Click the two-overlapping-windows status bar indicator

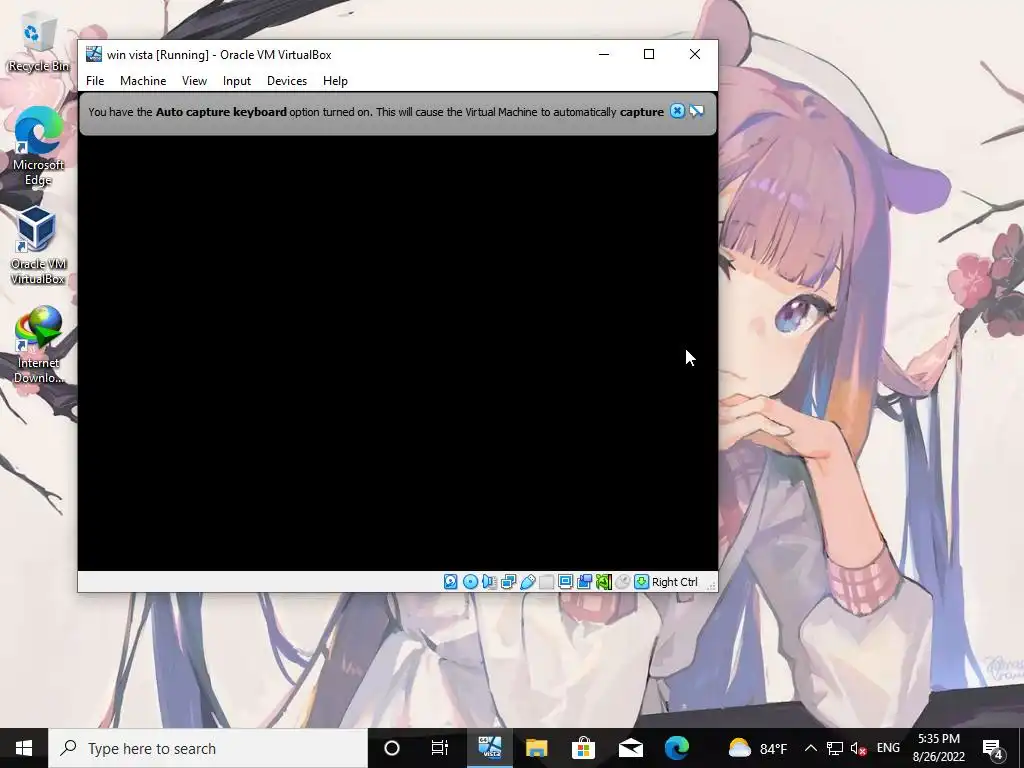click(x=584, y=582)
